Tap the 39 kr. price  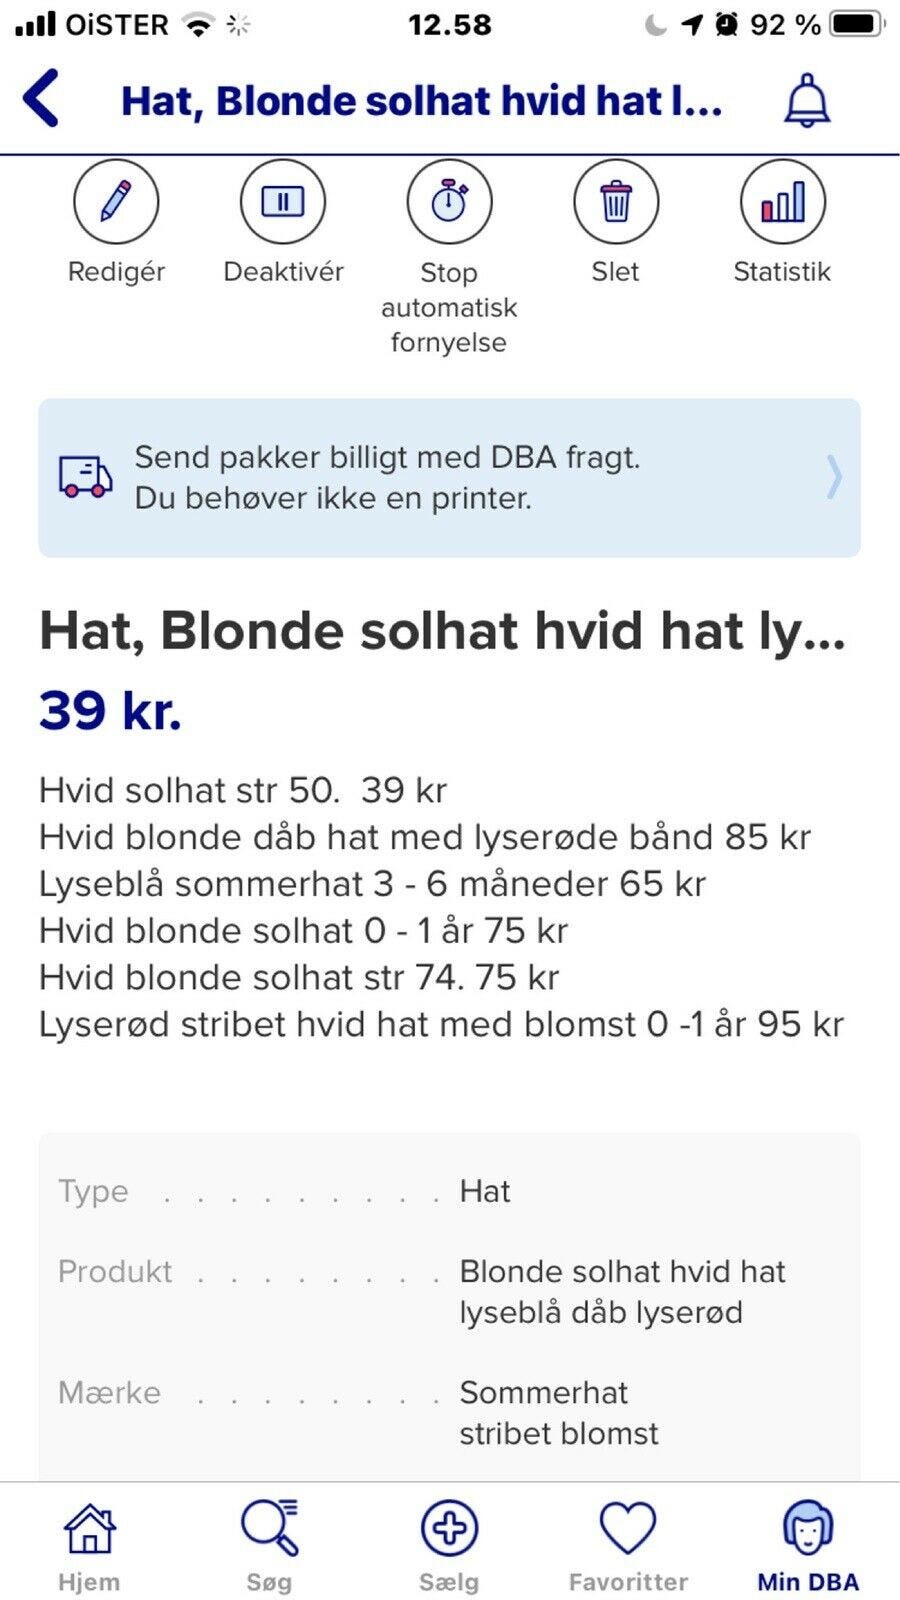tap(110, 711)
